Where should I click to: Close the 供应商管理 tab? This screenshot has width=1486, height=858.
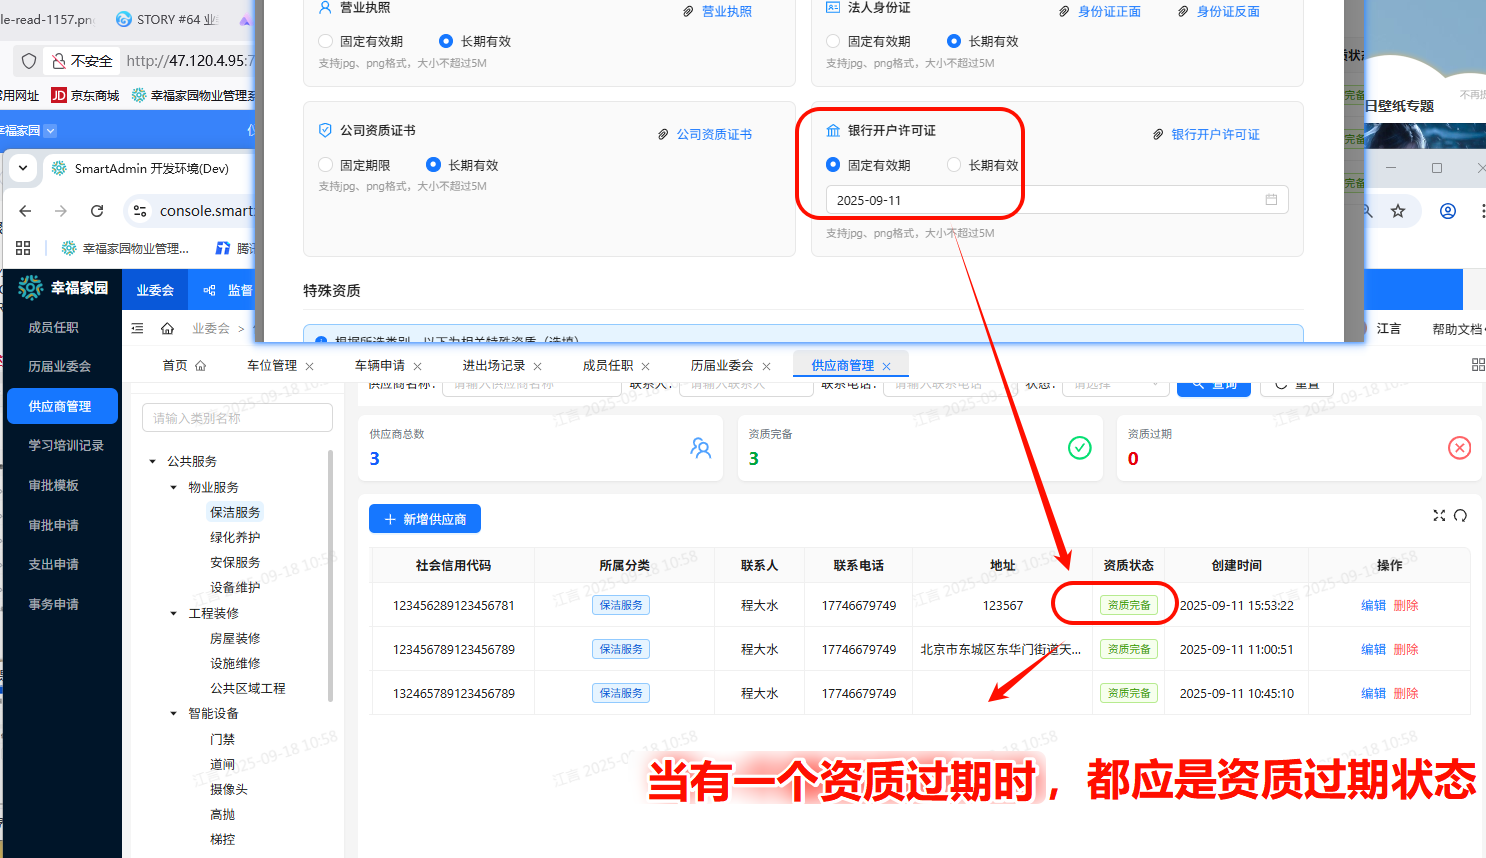point(887,367)
